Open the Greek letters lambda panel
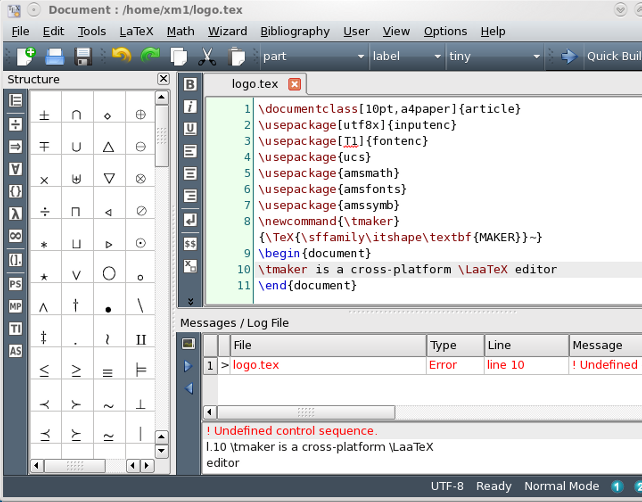642x502 pixels. pos(15,213)
